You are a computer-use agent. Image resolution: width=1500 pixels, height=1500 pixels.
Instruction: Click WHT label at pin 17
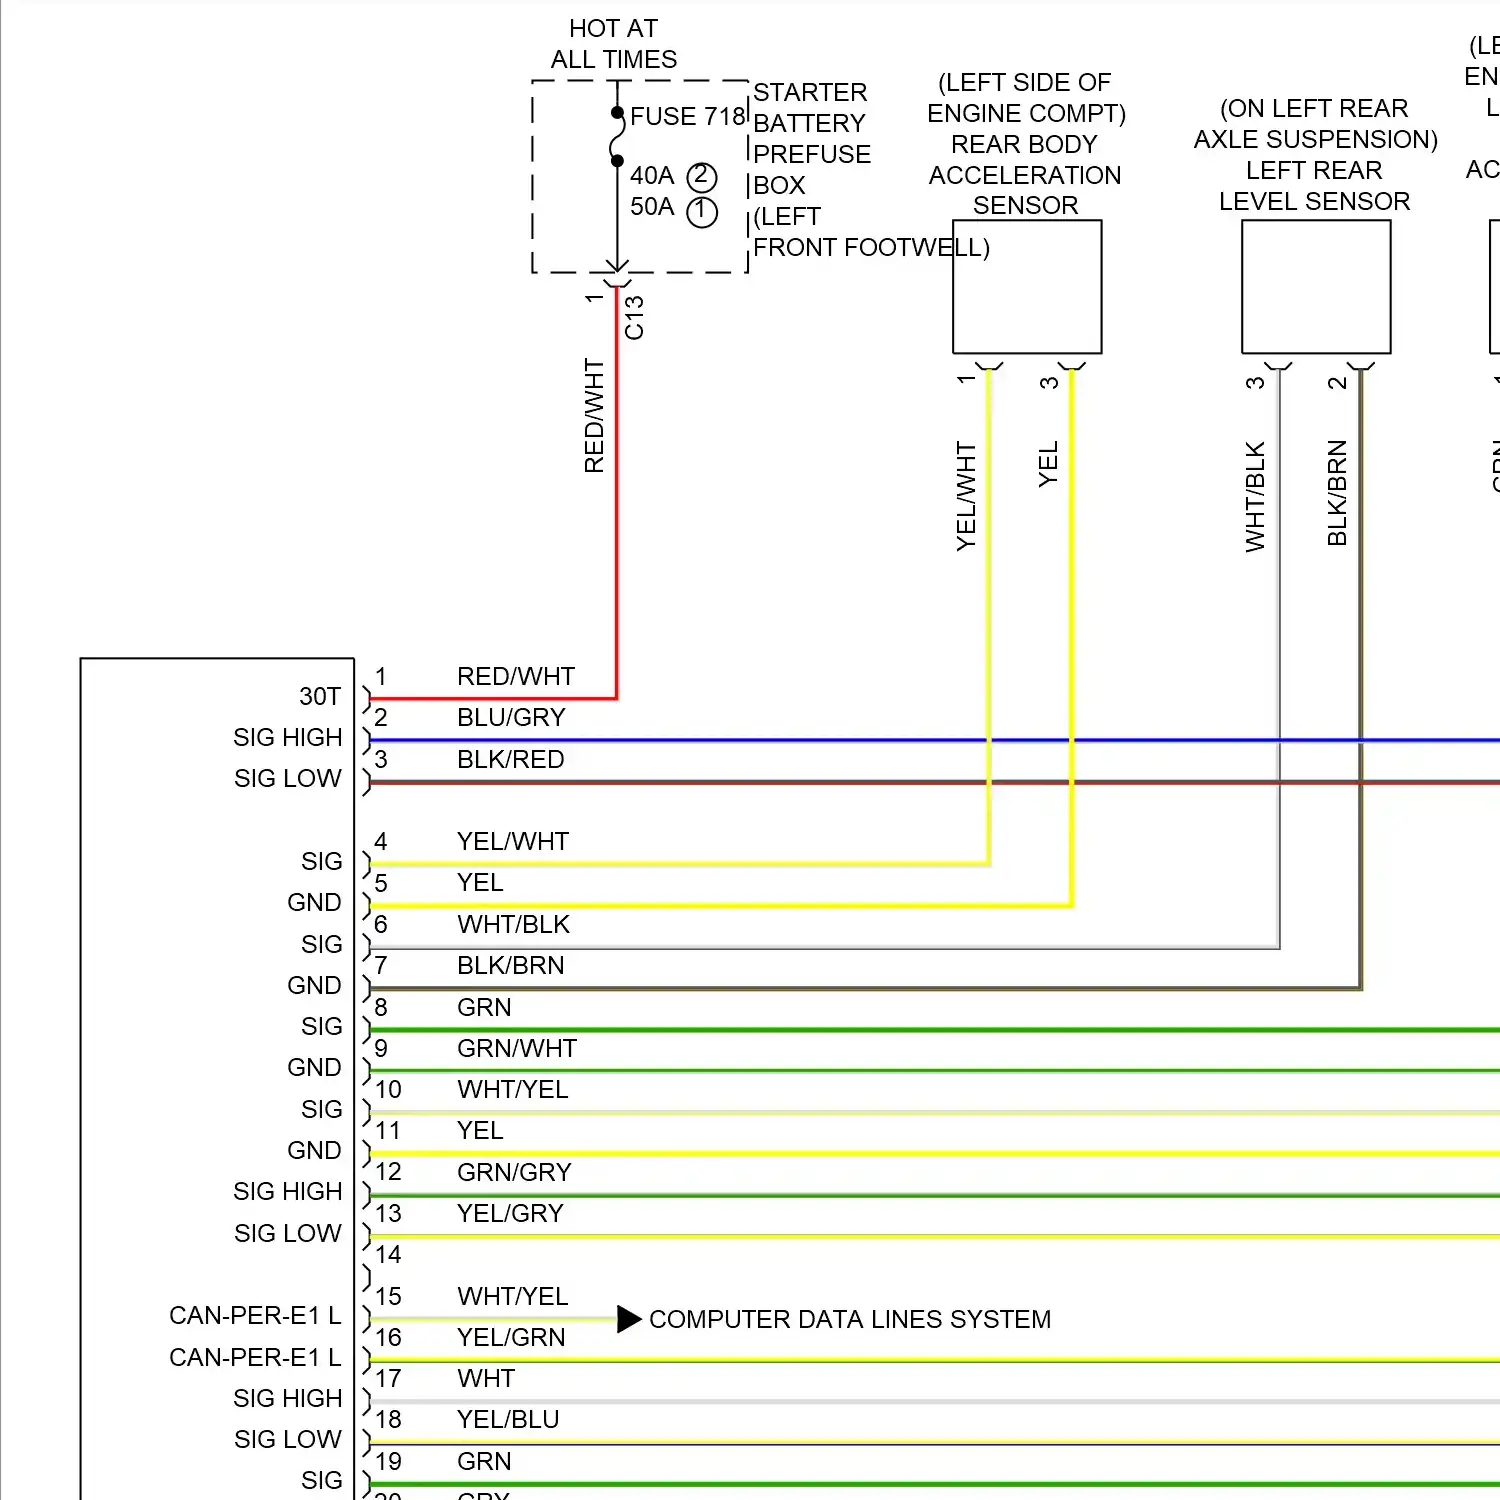(486, 1379)
